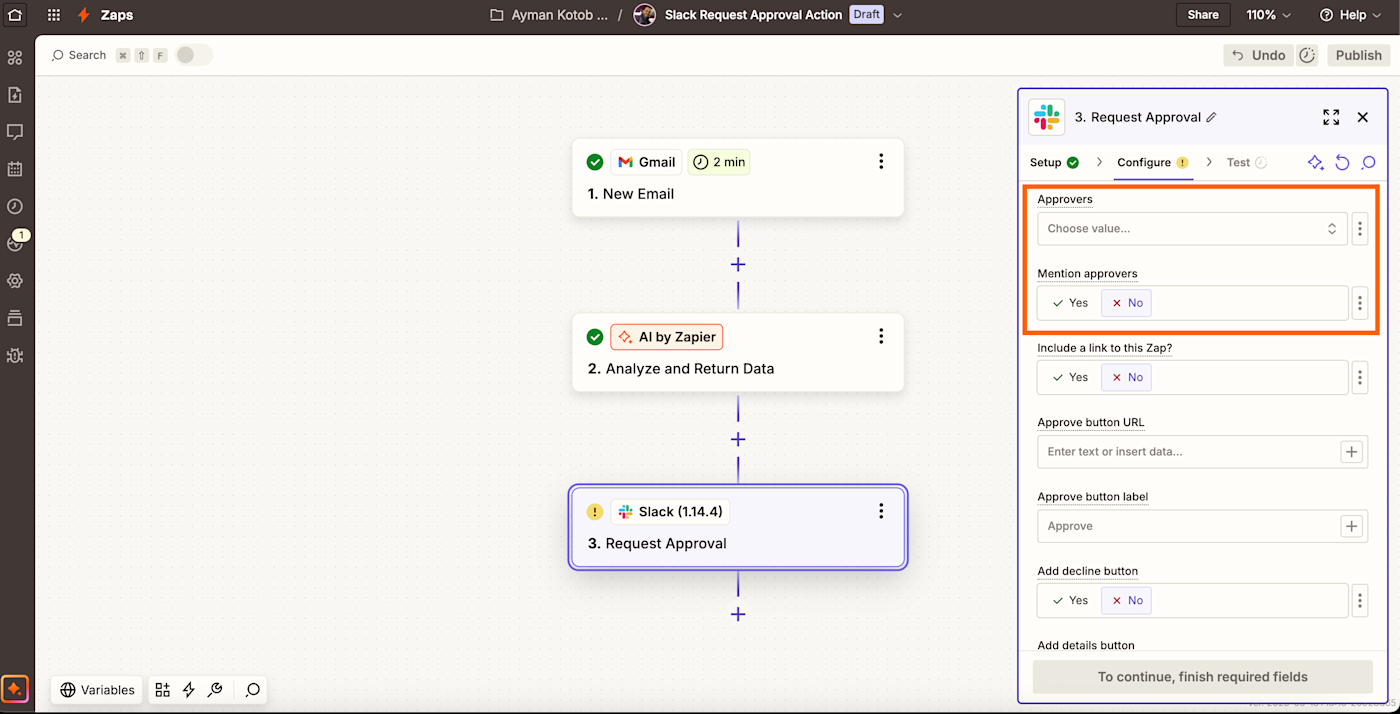Select Yes for Include a link to this Zap
This screenshot has height=714, width=1400.
click(x=1069, y=377)
